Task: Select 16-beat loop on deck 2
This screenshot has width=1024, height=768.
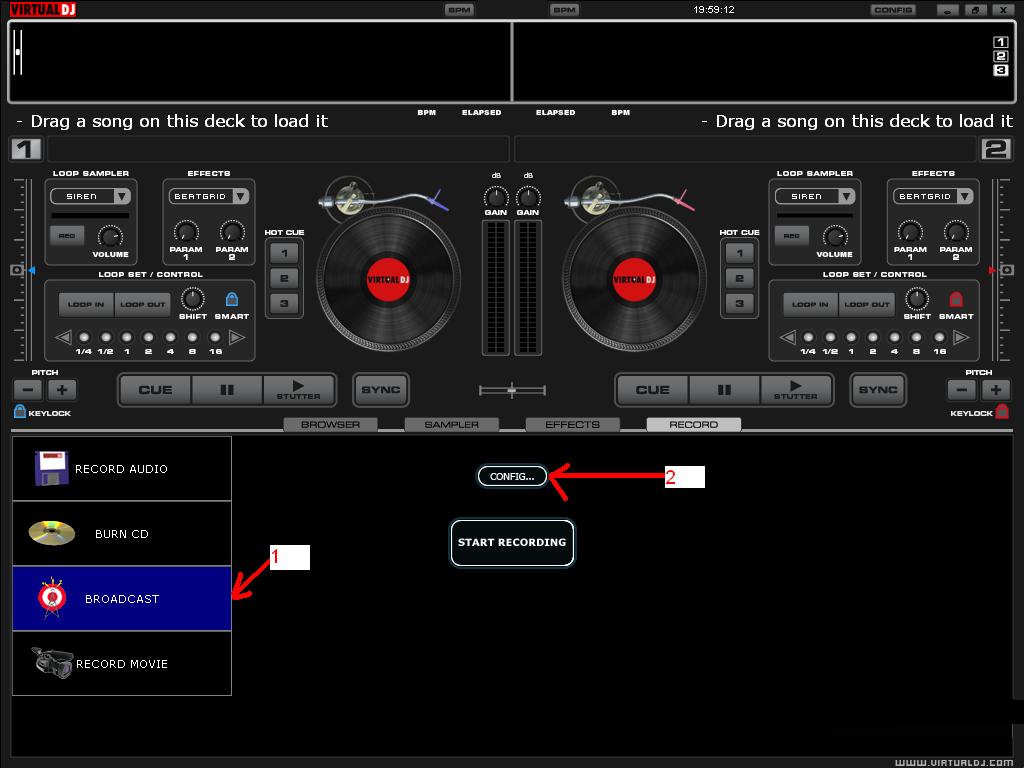Action: point(939,338)
